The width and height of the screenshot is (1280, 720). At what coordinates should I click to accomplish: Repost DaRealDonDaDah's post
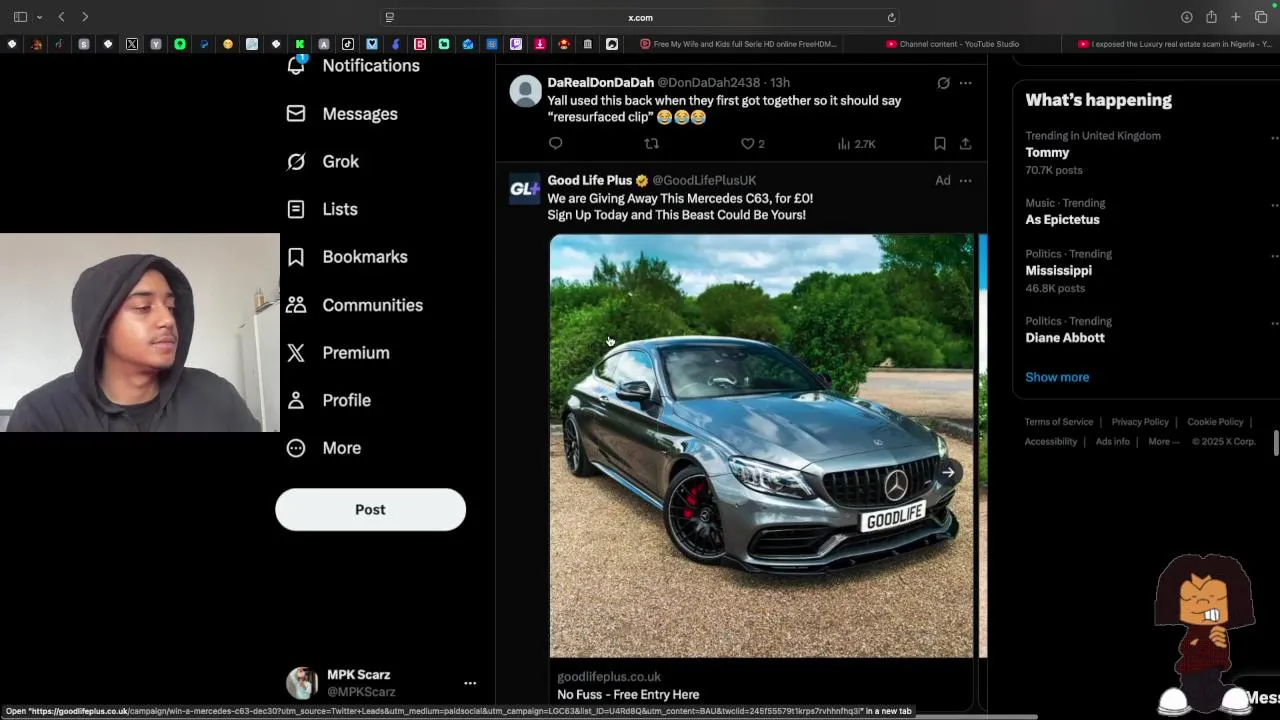652,144
